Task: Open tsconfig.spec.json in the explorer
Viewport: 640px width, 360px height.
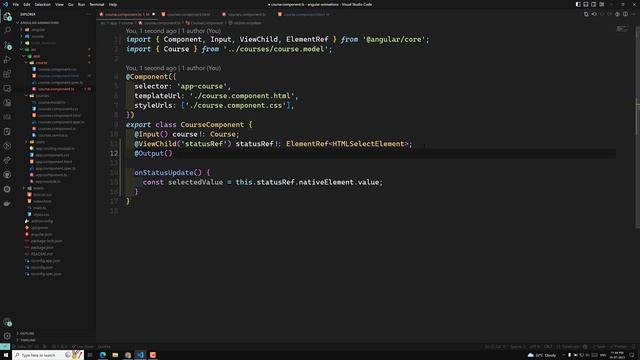Action: click(x=46, y=274)
